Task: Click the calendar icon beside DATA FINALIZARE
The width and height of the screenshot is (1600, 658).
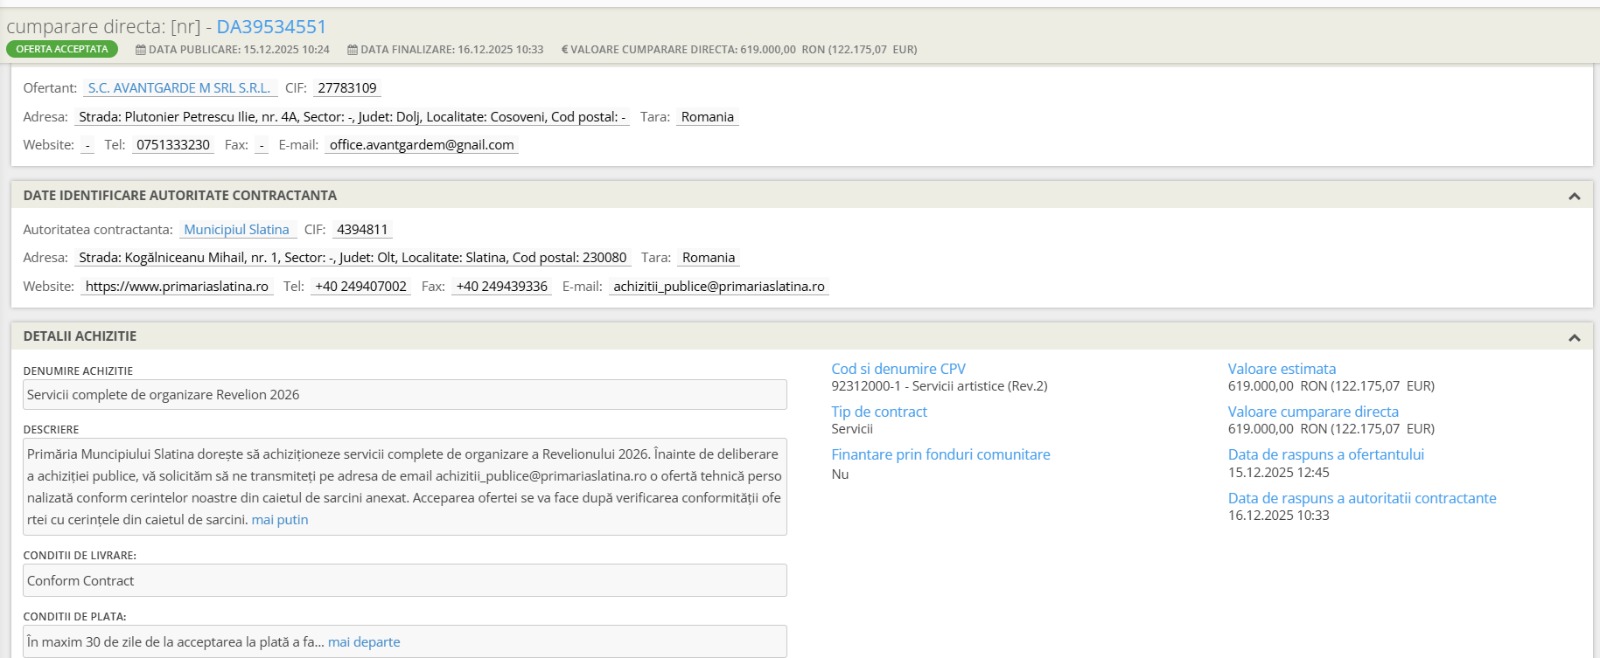Action: (352, 49)
